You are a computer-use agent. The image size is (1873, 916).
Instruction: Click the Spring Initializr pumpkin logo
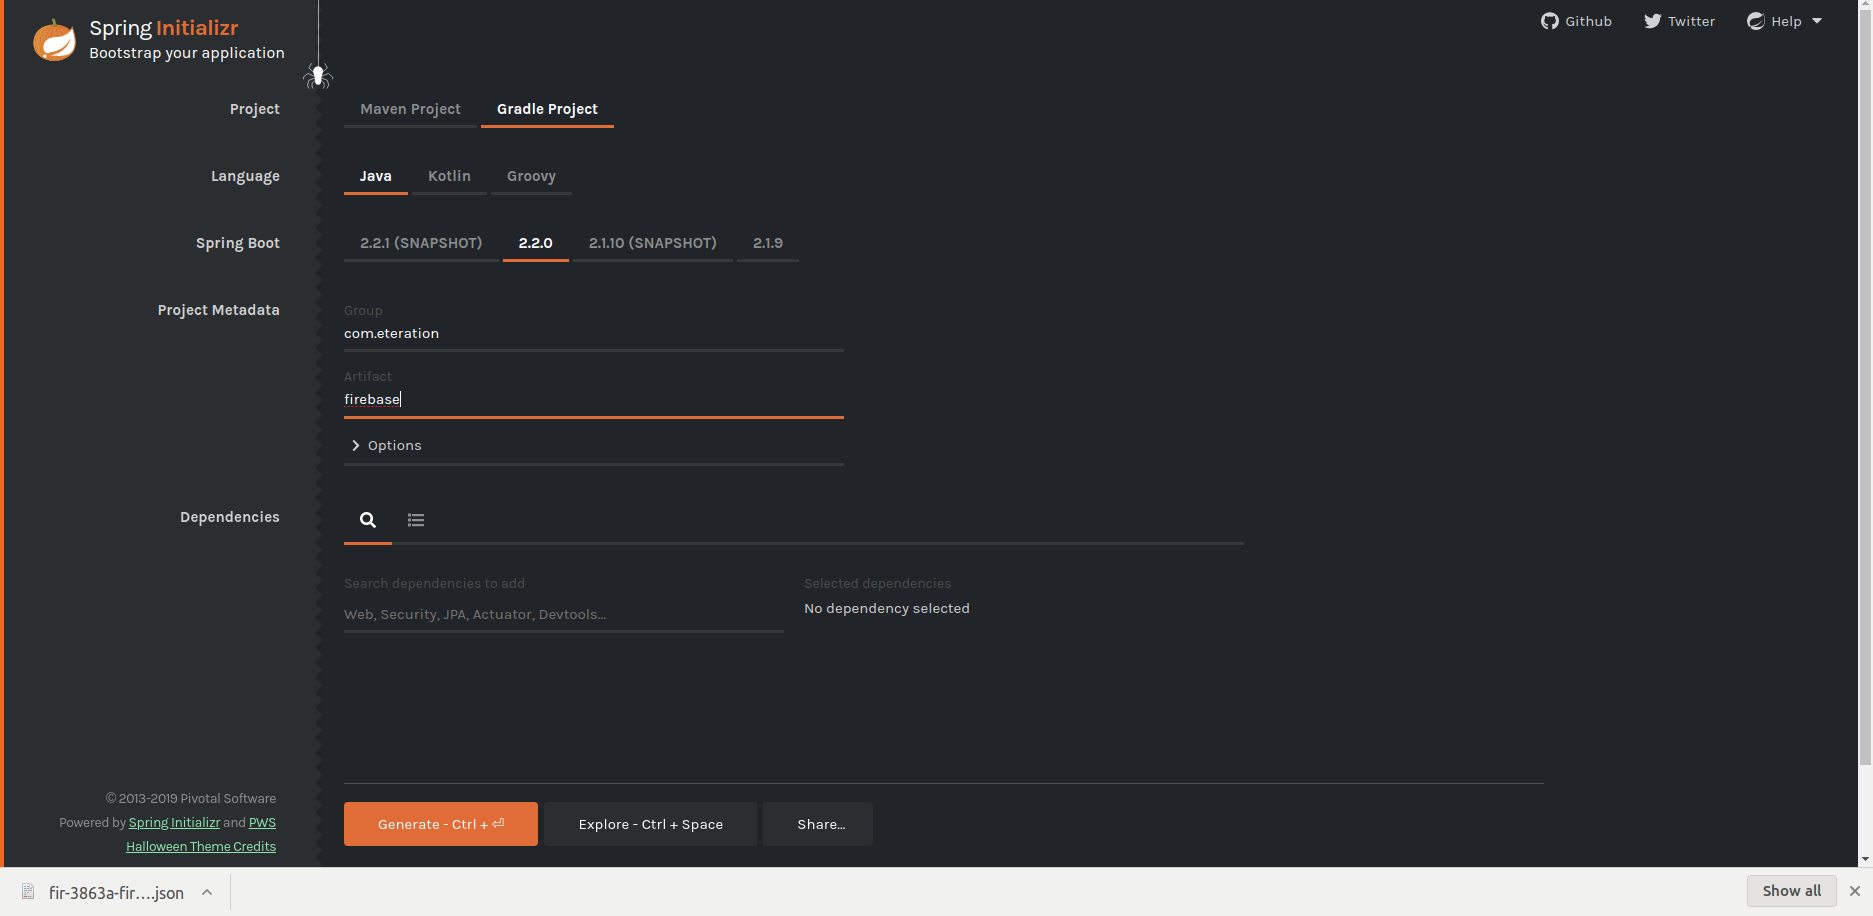coord(54,40)
